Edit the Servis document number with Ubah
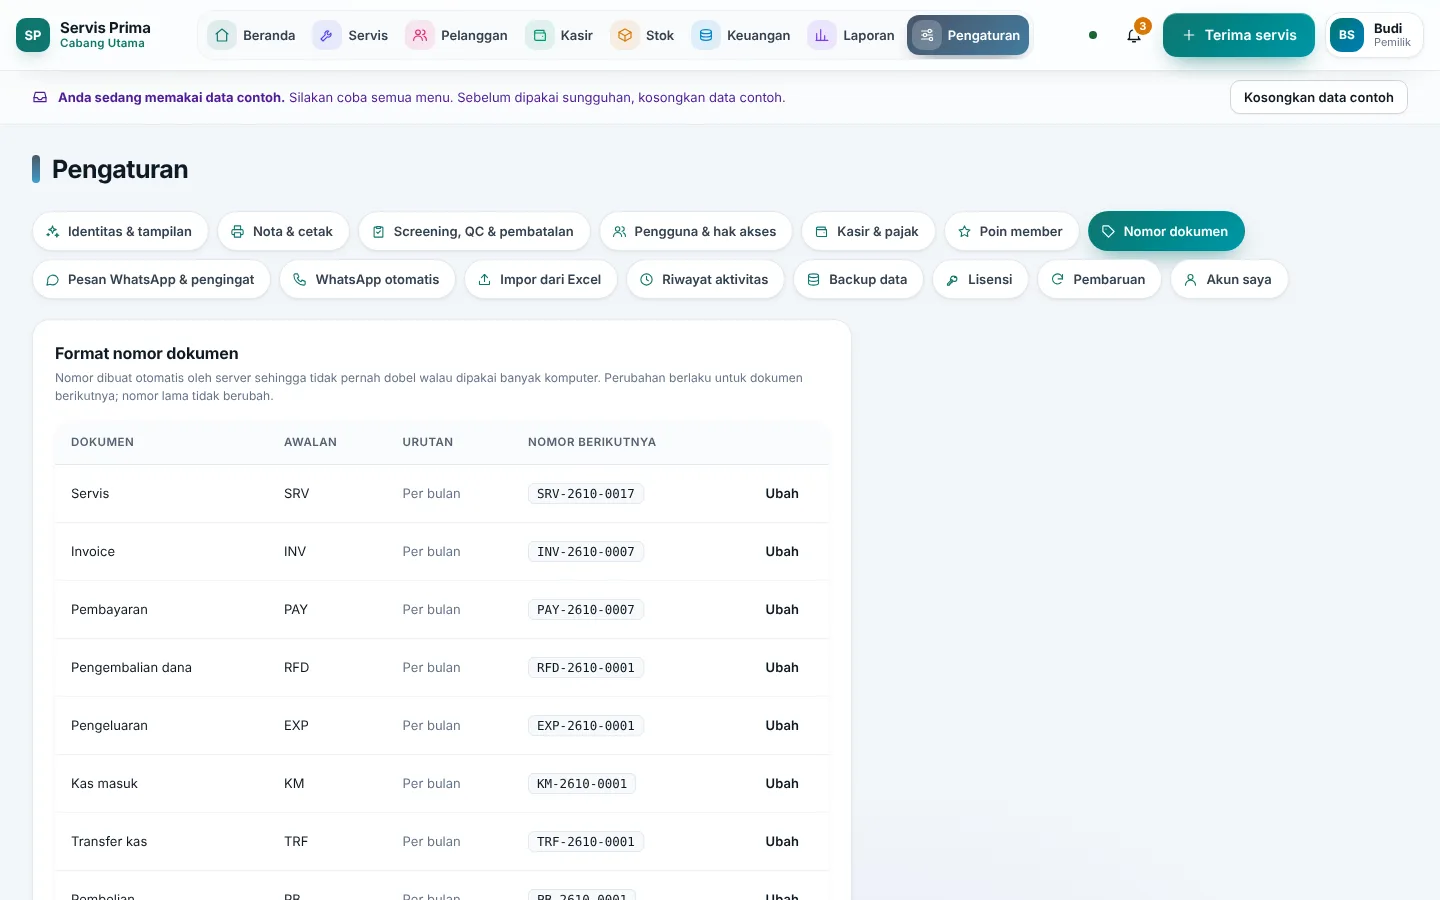The image size is (1440, 900). point(782,493)
